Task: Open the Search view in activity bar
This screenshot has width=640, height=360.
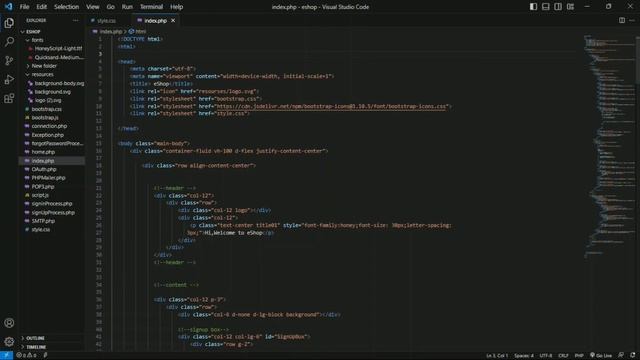Action: (9, 42)
